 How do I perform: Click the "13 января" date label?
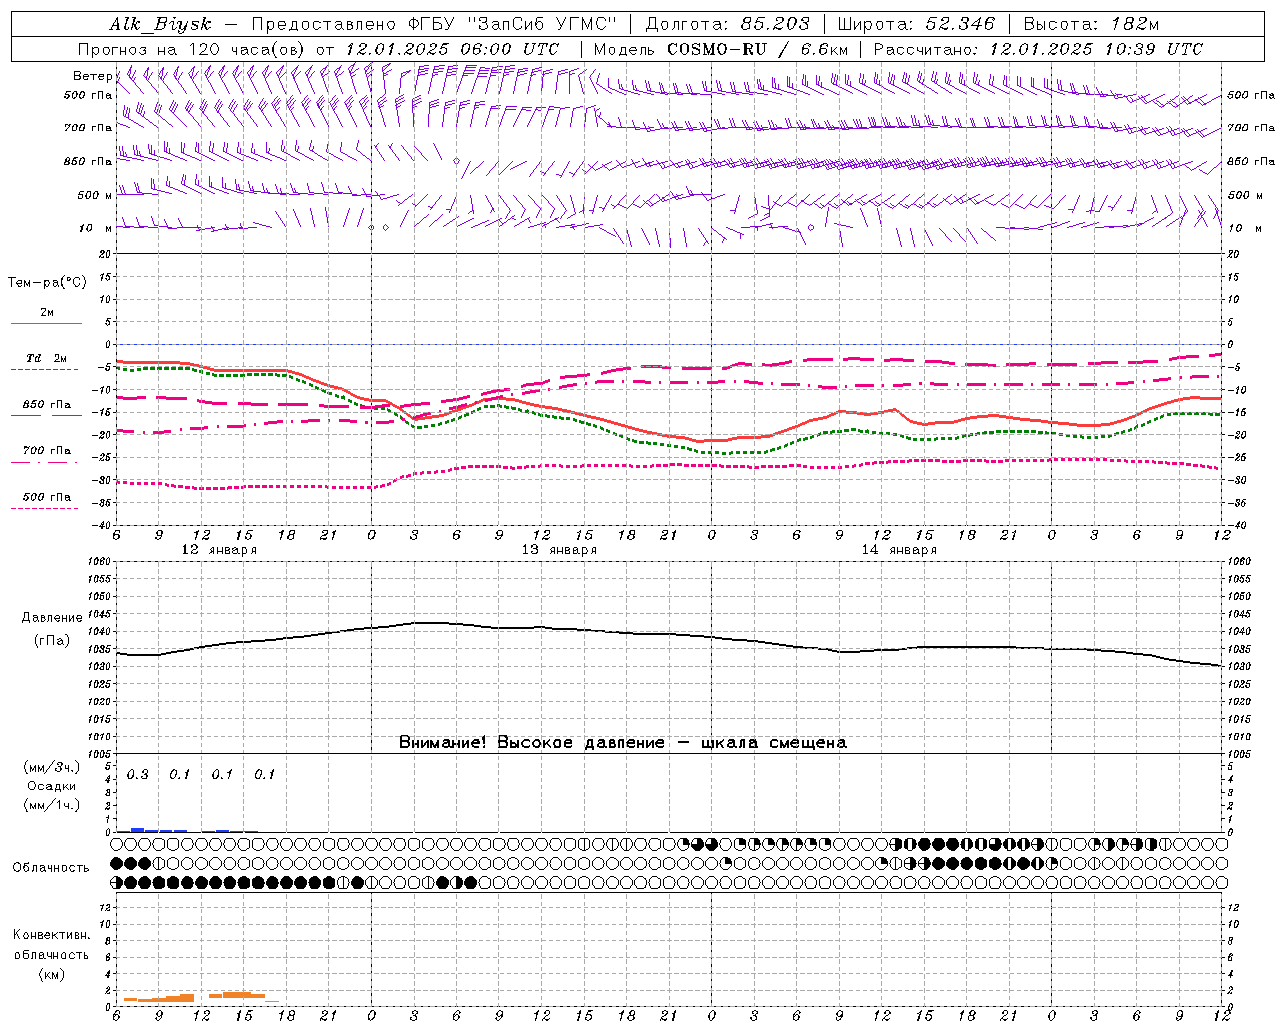tap(559, 550)
